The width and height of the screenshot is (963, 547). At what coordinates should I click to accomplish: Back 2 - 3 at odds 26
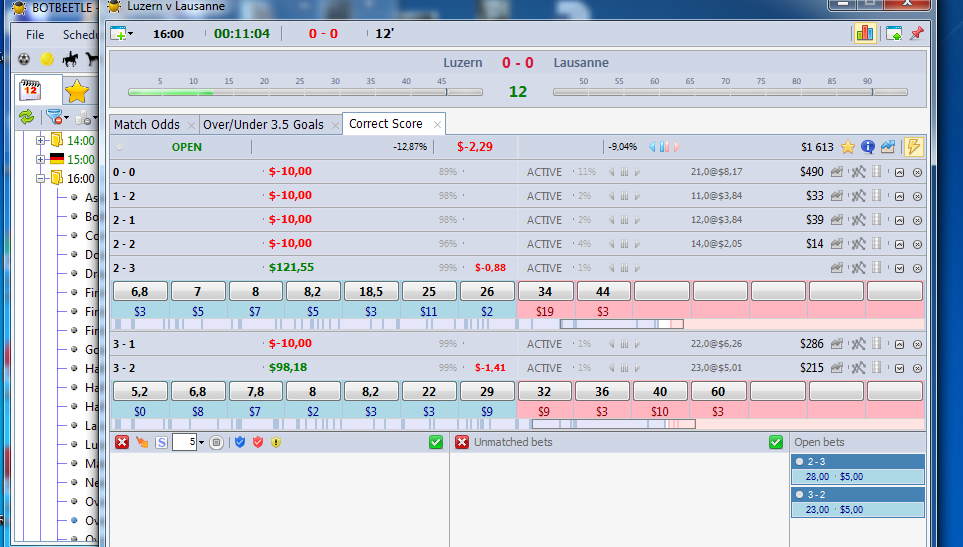[487, 292]
